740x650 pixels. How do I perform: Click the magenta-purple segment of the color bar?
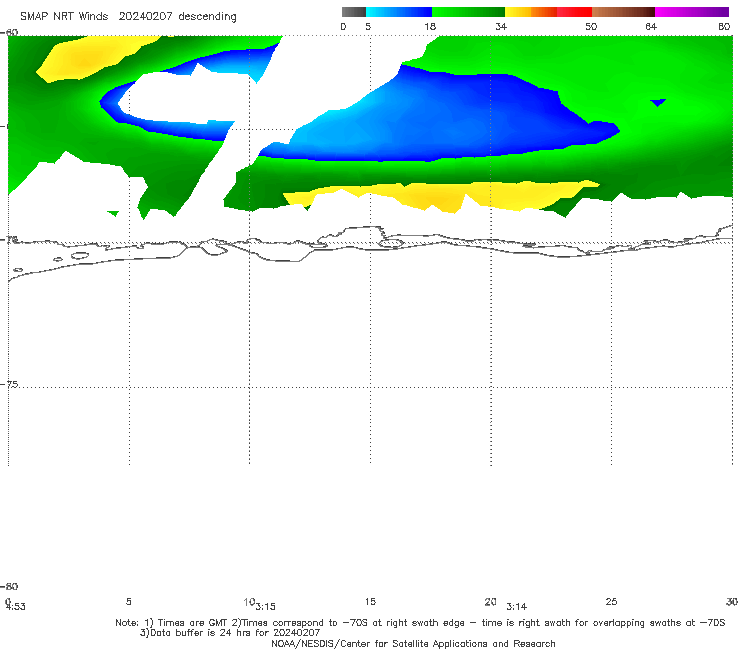[x=692, y=12]
